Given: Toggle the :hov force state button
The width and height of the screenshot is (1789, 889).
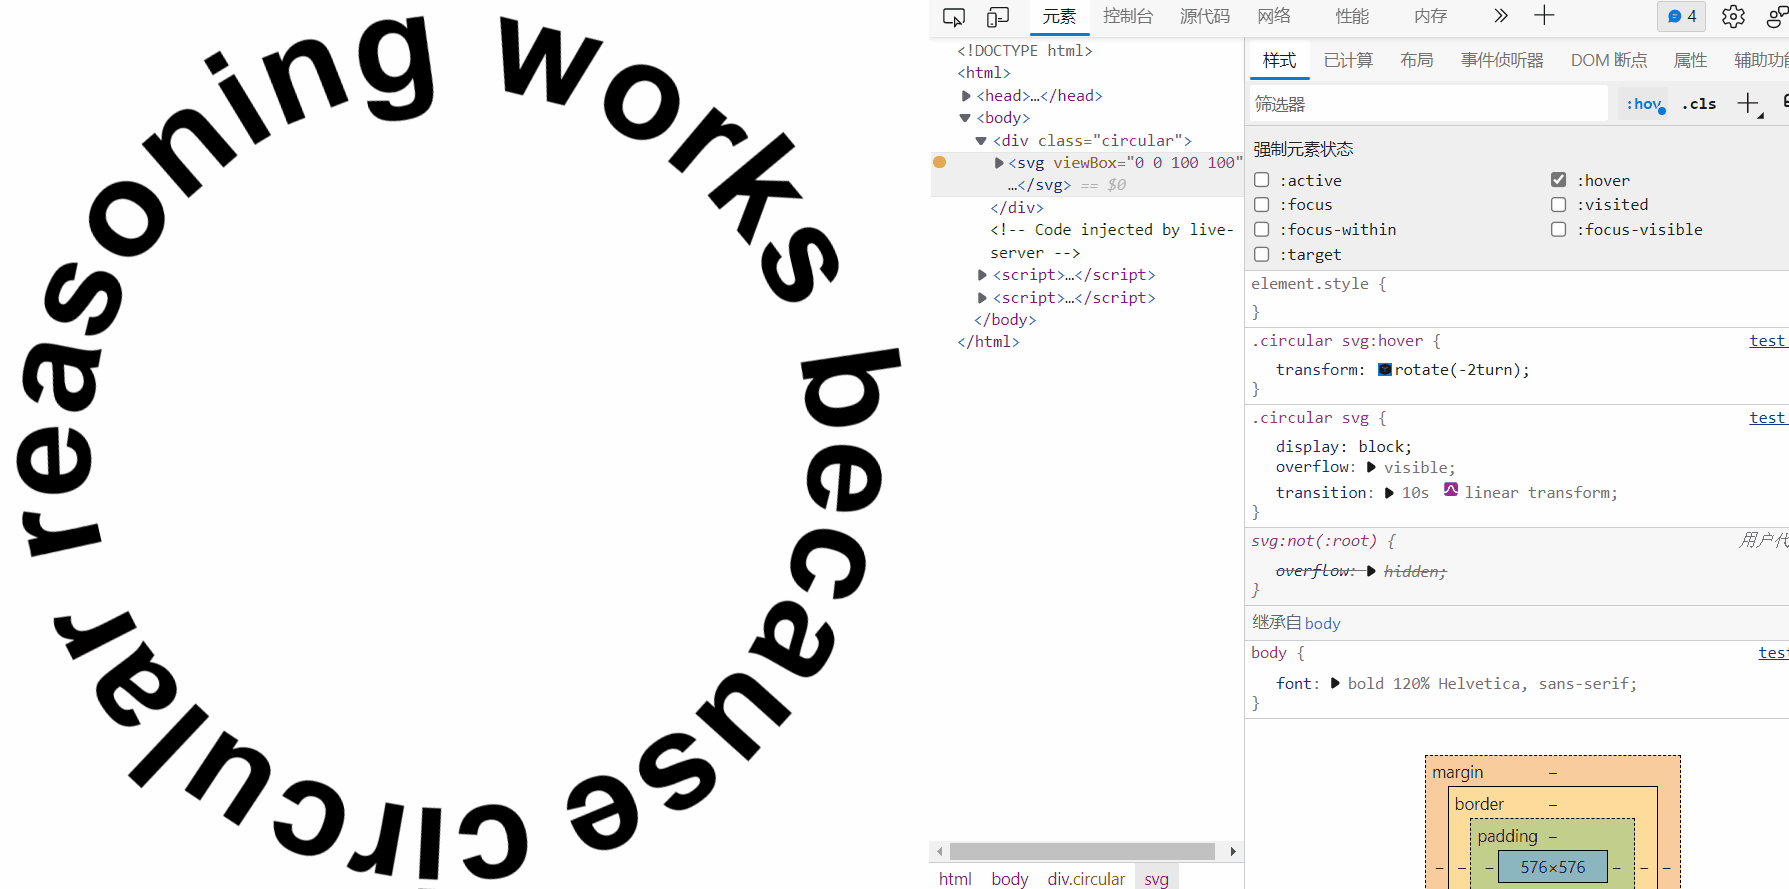Looking at the screenshot, I should pyautogui.click(x=1644, y=104).
